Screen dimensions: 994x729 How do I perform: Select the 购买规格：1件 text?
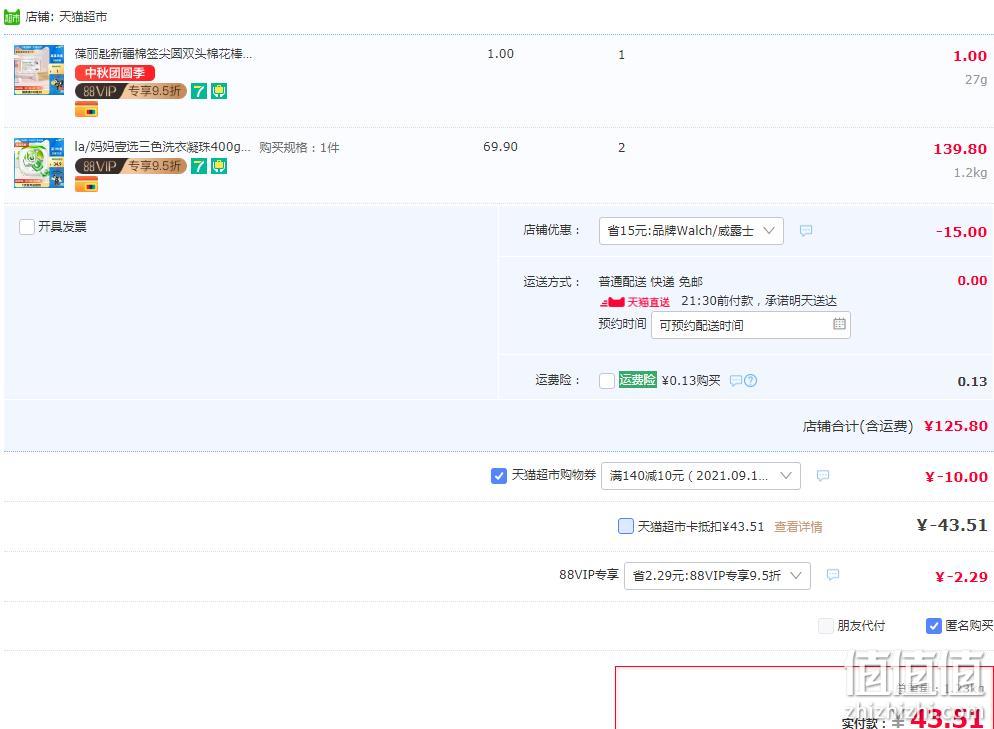pos(299,148)
